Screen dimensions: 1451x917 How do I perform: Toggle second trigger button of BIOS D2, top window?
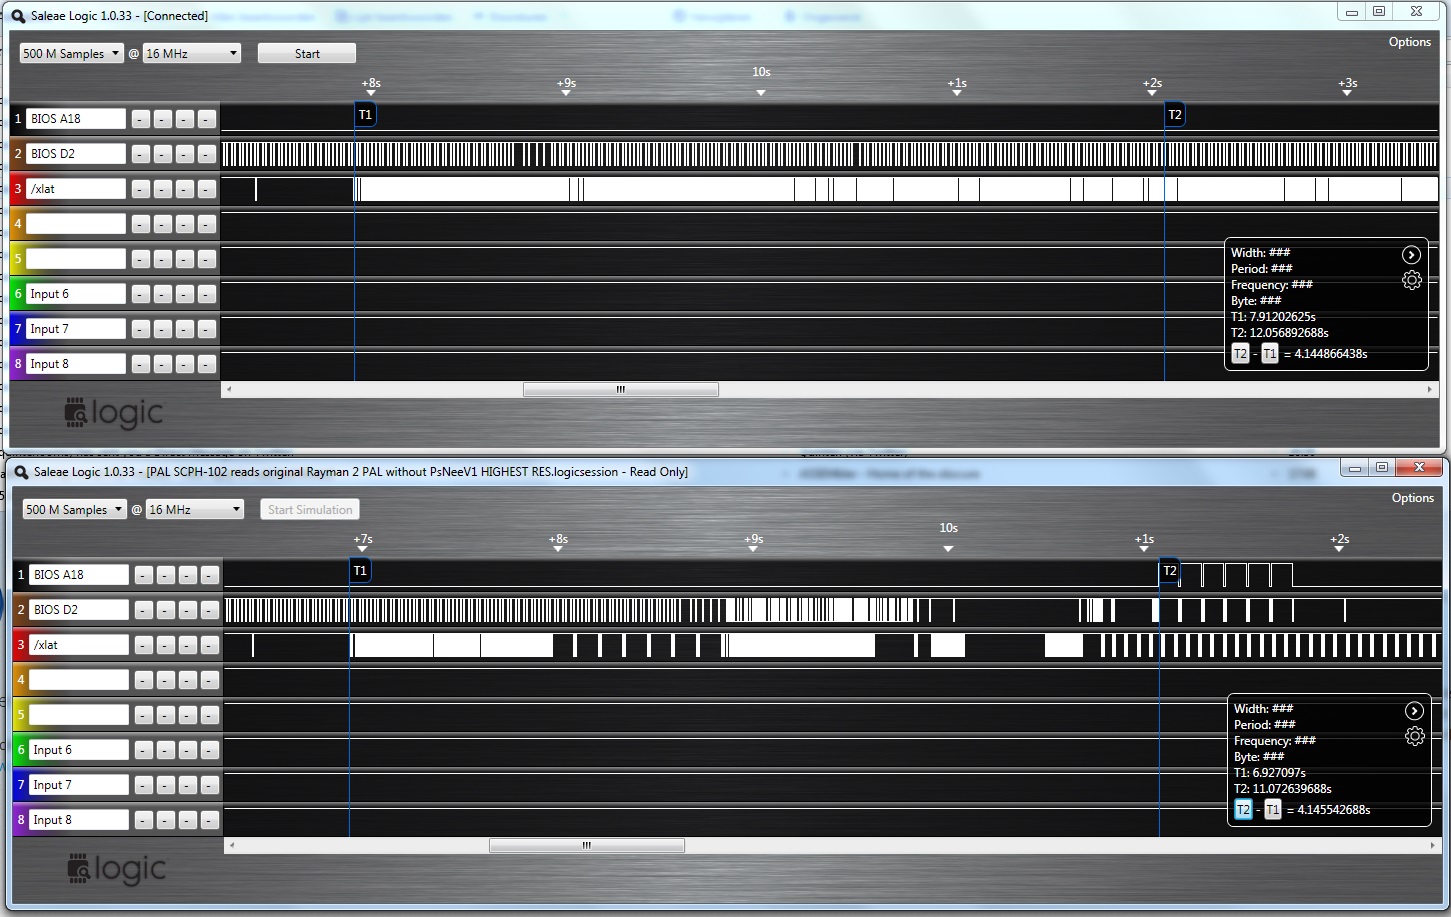point(163,154)
